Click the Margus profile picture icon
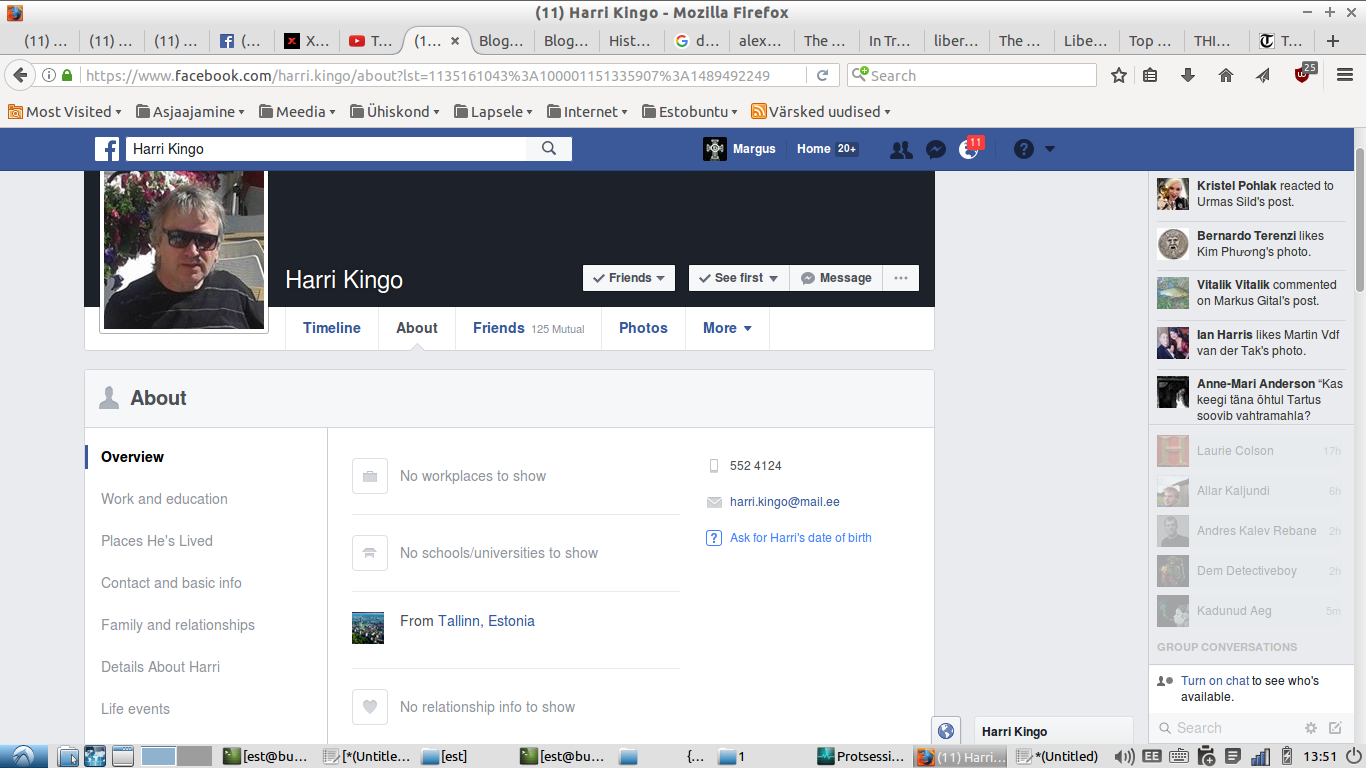 [x=715, y=149]
